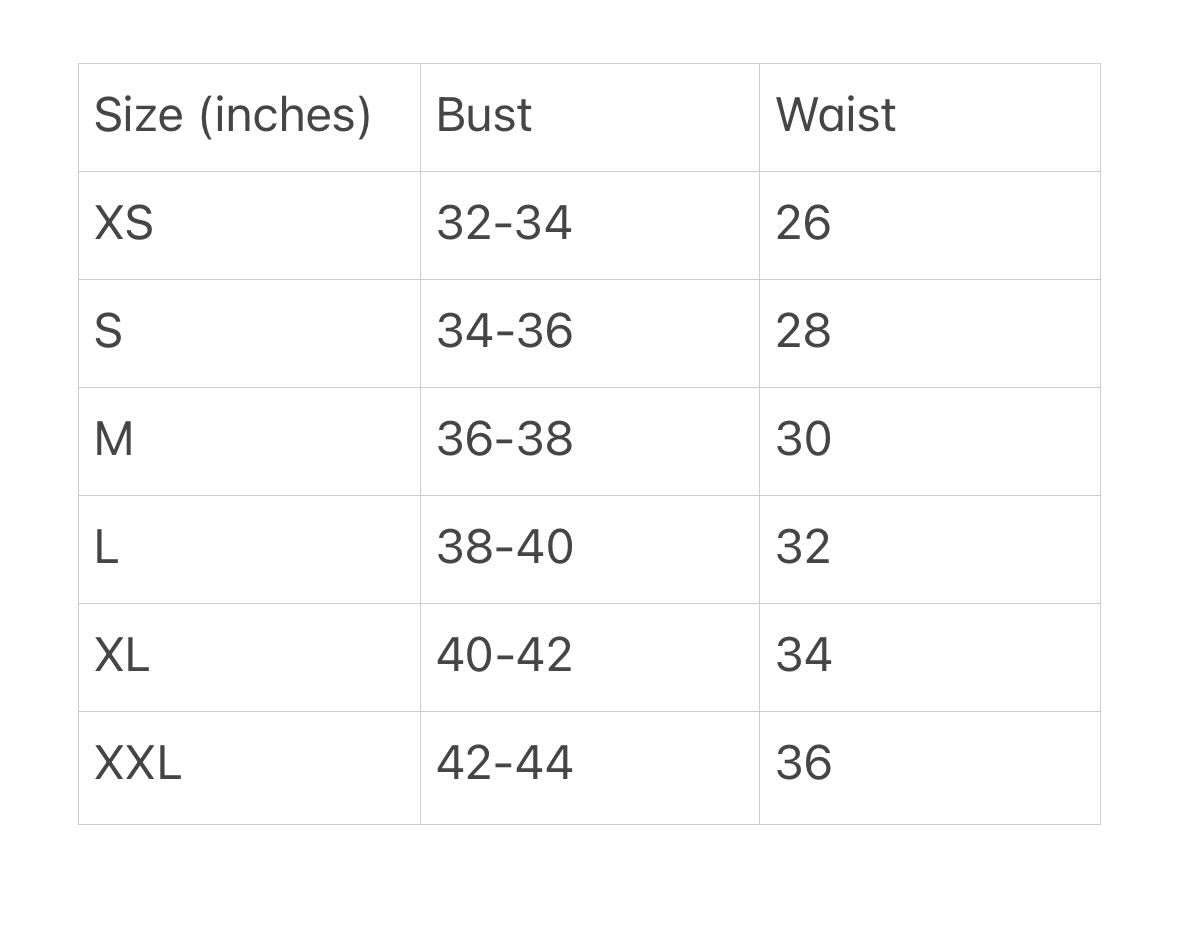This screenshot has width=1179, height=943.
Task: Select the XL size row label
Action: pyautogui.click(x=122, y=655)
